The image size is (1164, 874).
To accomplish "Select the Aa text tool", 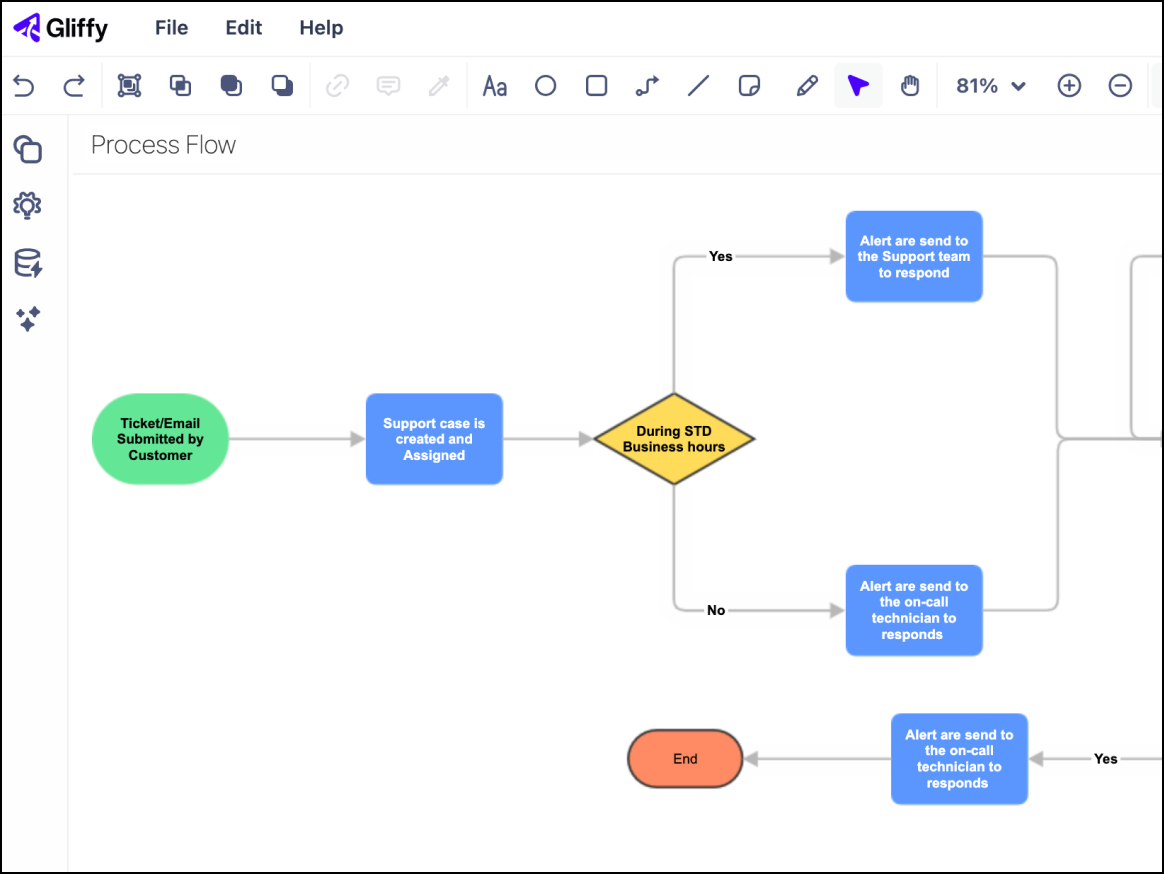I will 494,86.
